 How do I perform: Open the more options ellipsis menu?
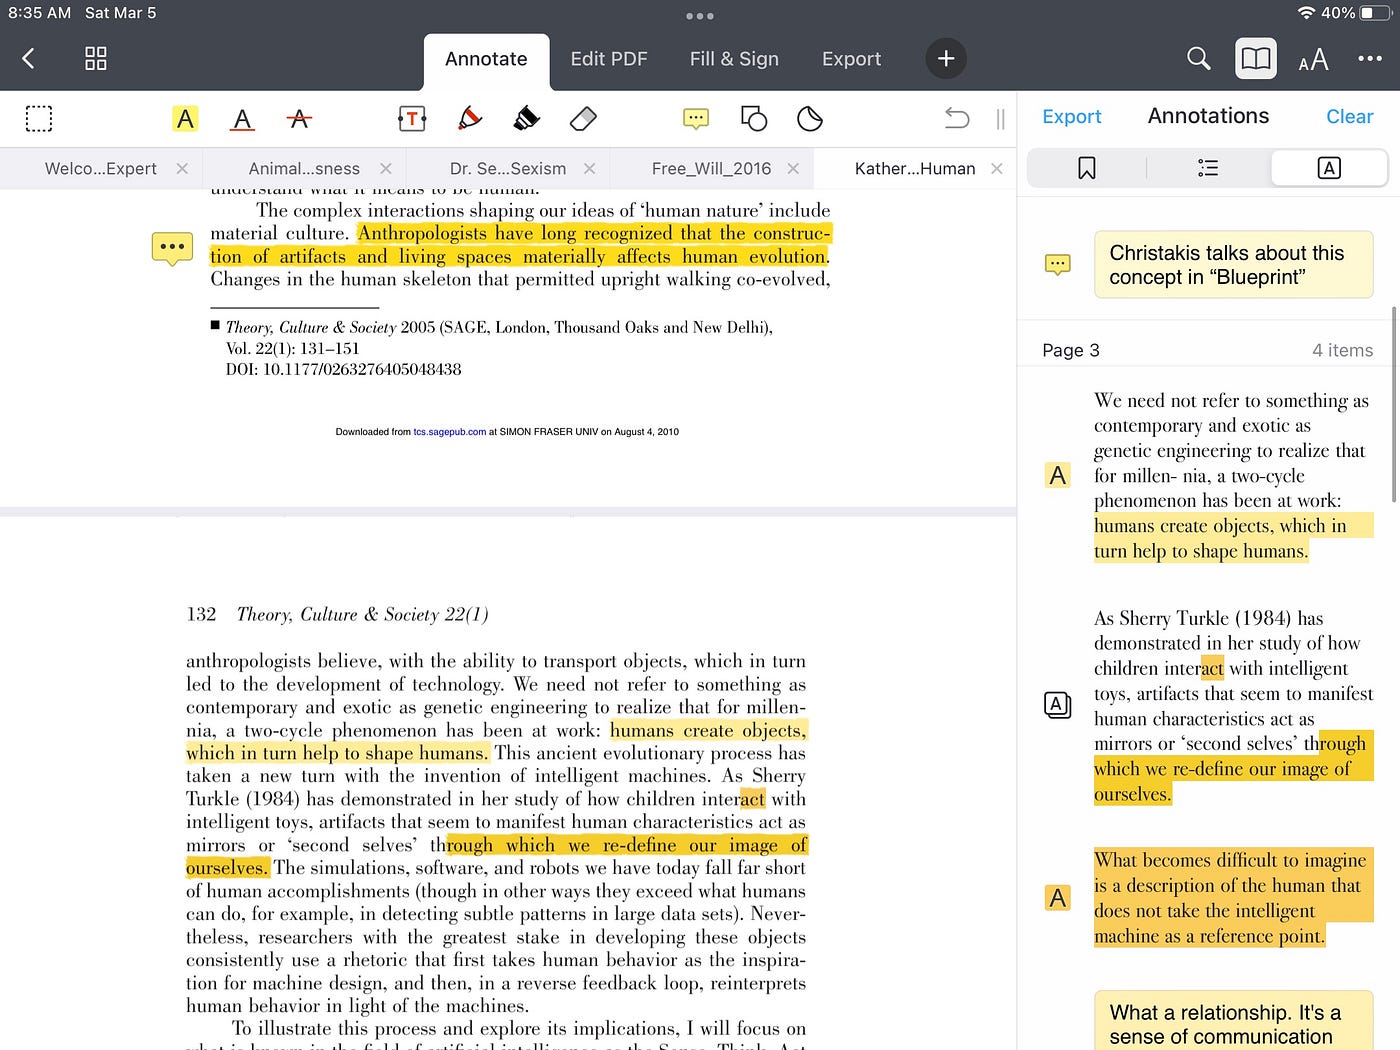(x=1370, y=59)
